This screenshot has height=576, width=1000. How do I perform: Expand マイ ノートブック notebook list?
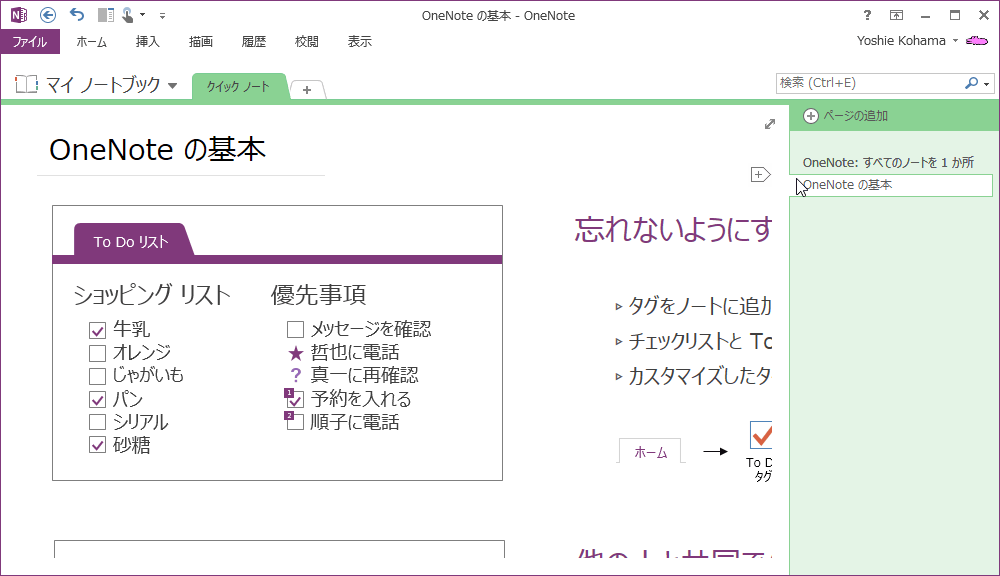[172, 85]
